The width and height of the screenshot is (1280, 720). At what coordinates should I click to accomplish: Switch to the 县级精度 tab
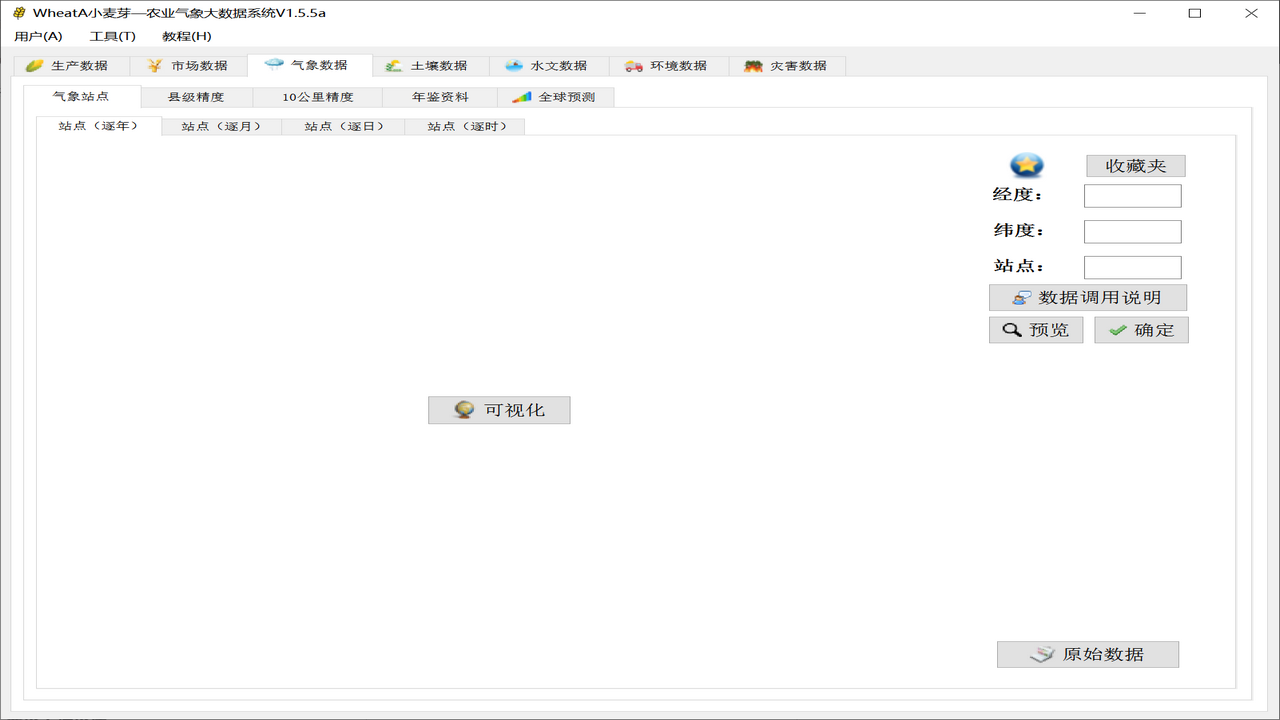(196, 97)
